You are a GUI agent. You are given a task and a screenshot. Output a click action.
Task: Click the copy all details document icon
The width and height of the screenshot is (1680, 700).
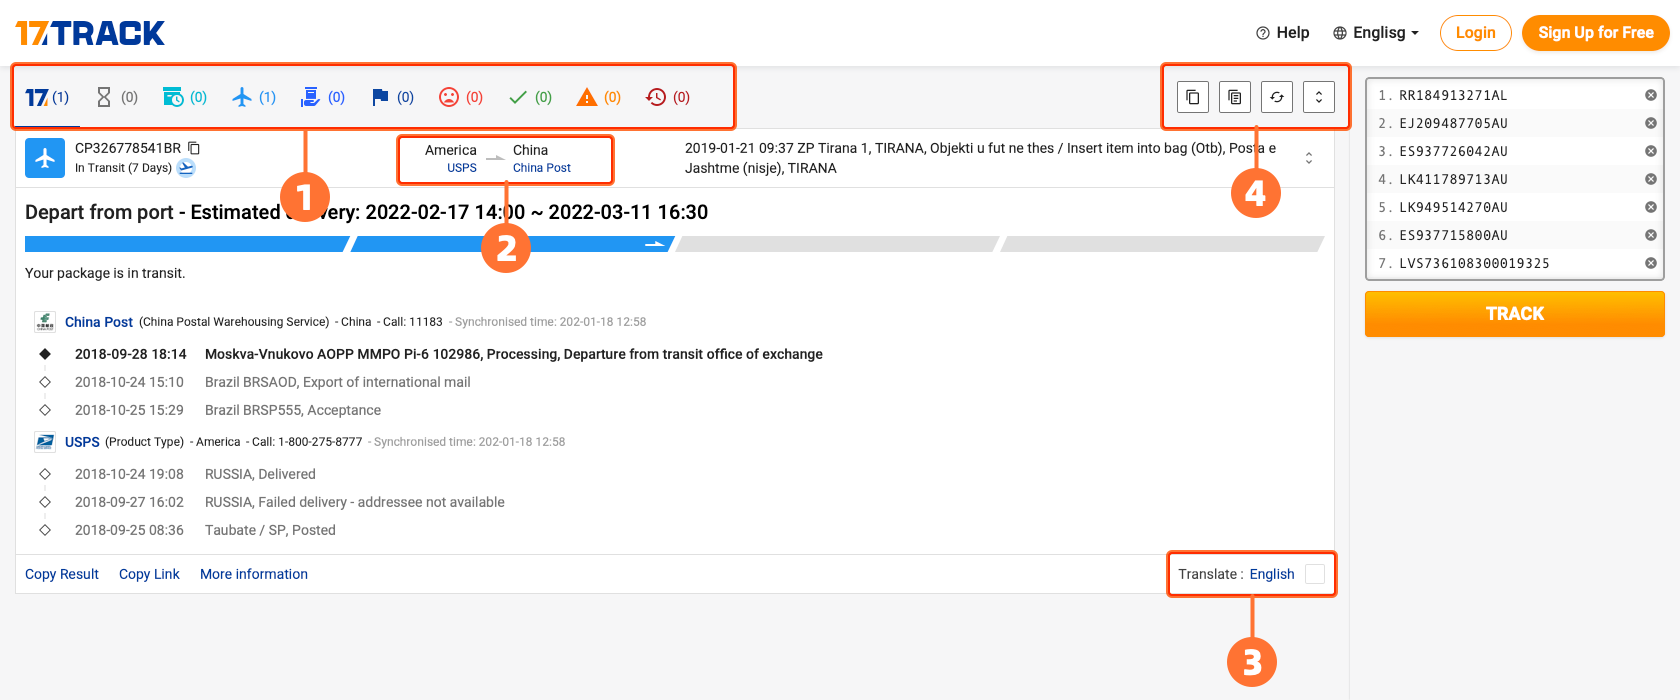(x=1235, y=97)
